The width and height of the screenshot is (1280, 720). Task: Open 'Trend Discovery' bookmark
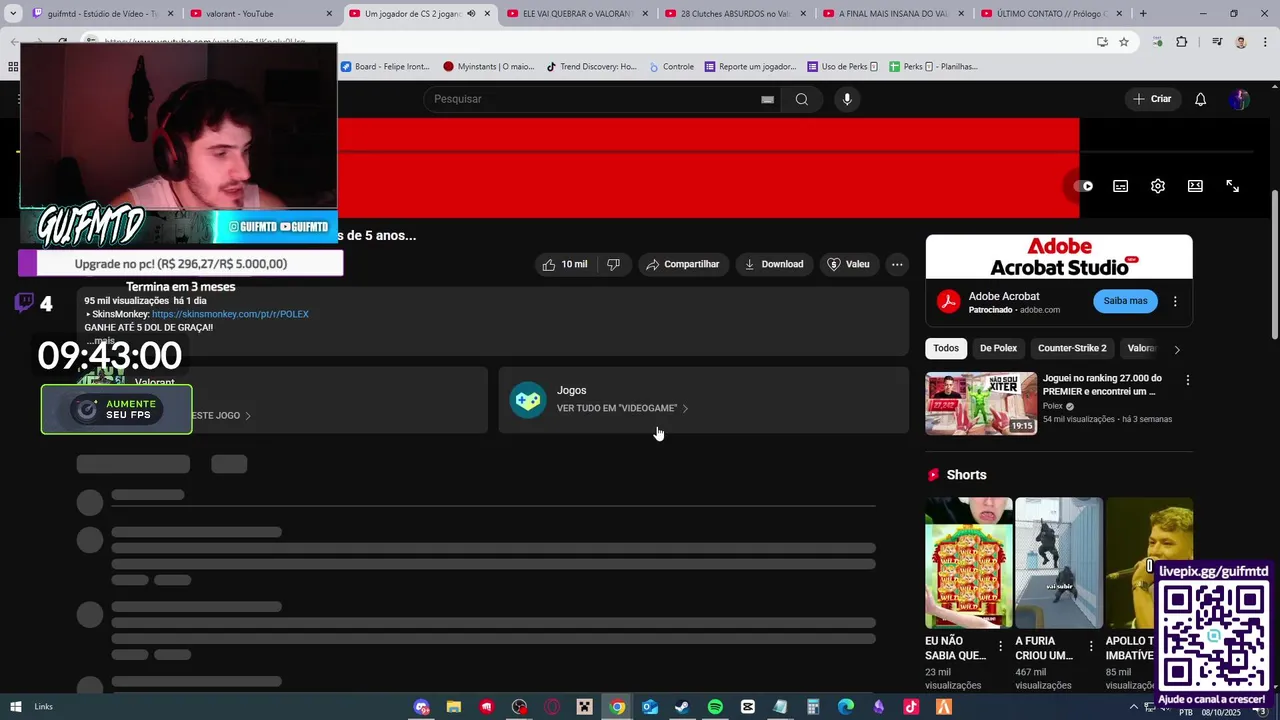point(591,67)
